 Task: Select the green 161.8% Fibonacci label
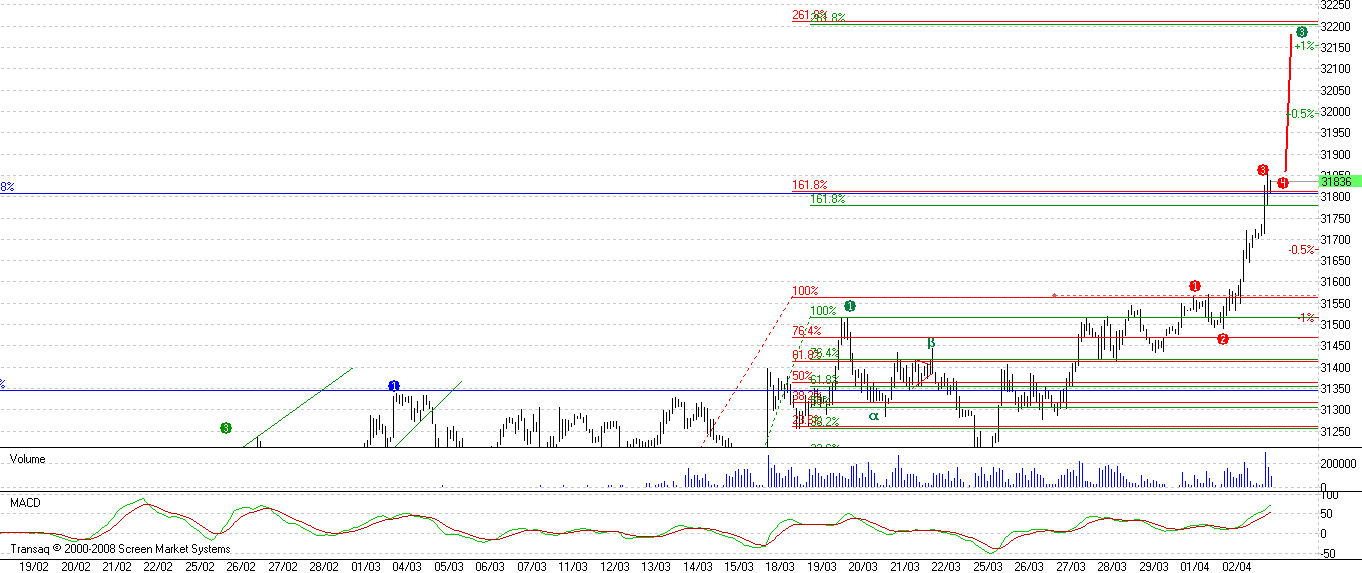click(827, 199)
